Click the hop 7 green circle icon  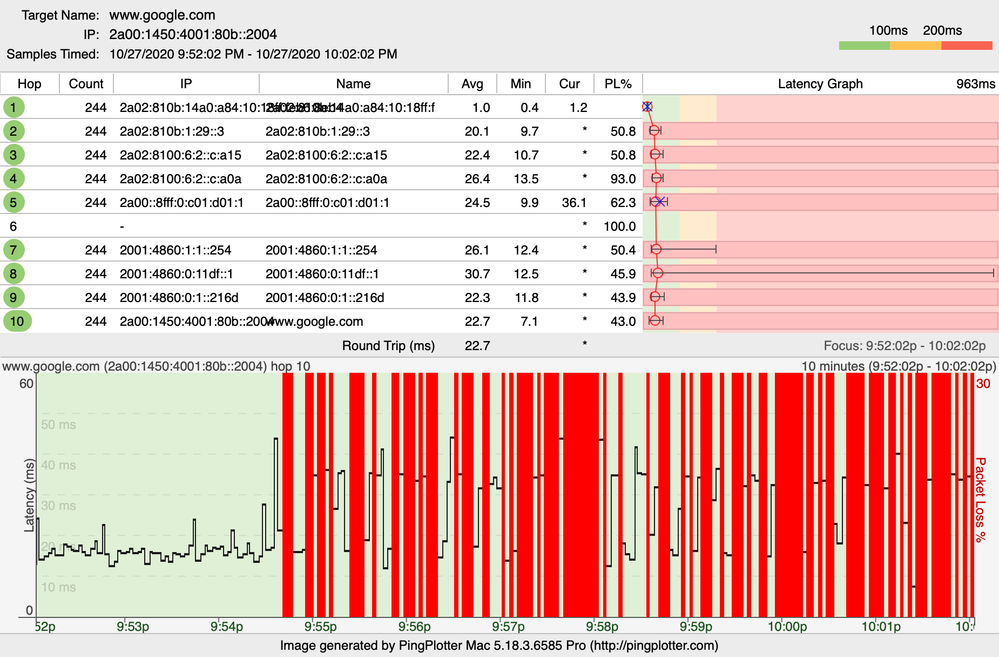pyautogui.click(x=13, y=250)
